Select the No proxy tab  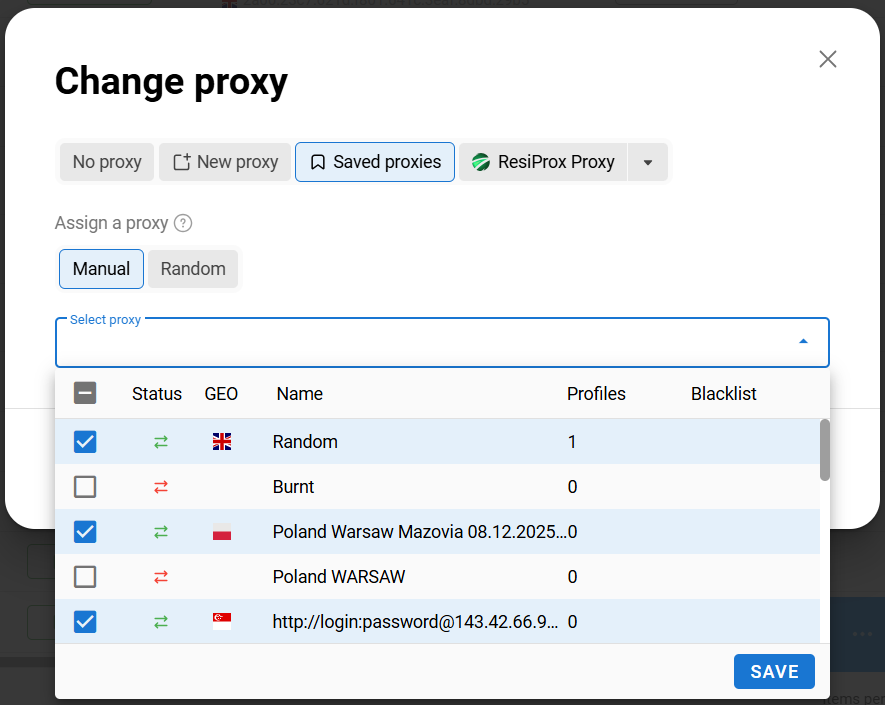pyautogui.click(x=107, y=162)
